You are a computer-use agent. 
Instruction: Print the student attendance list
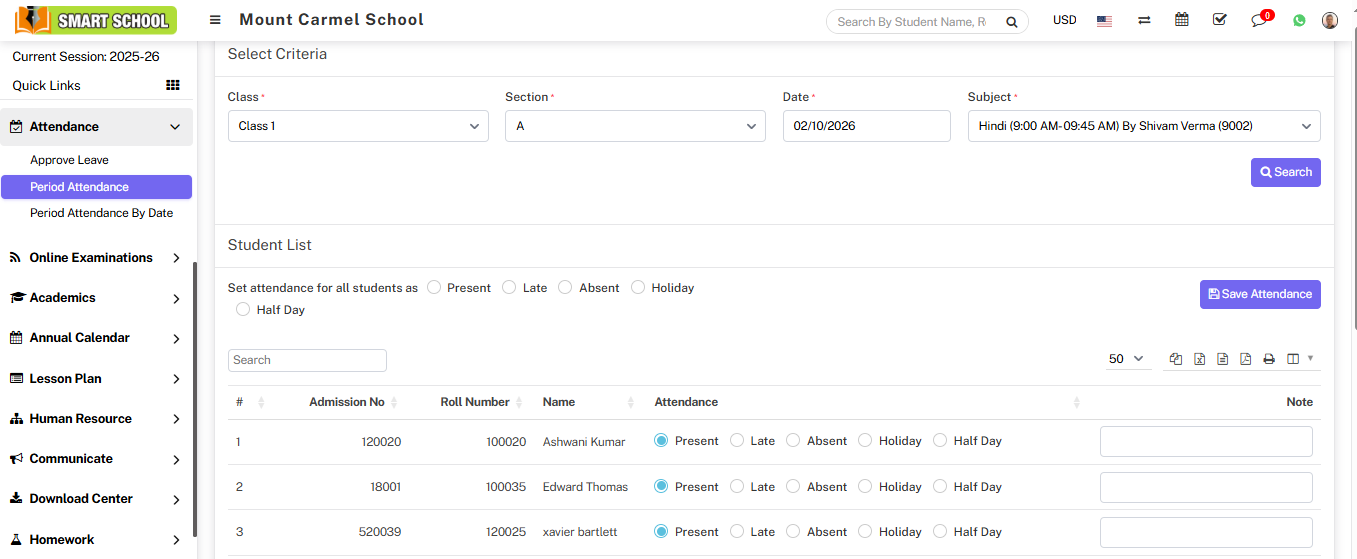pos(1269,359)
